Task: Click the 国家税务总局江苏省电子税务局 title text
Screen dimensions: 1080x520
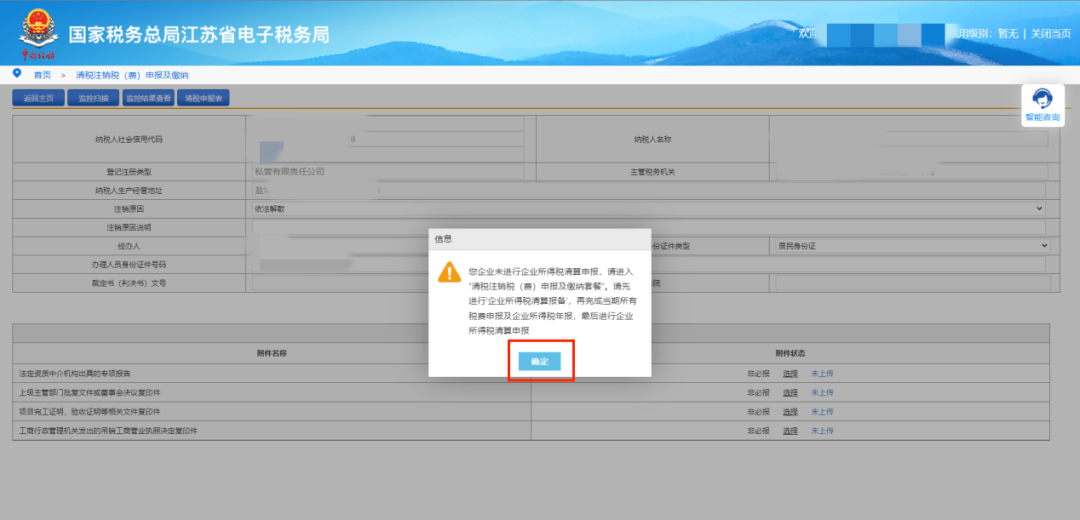Action: click(199, 34)
